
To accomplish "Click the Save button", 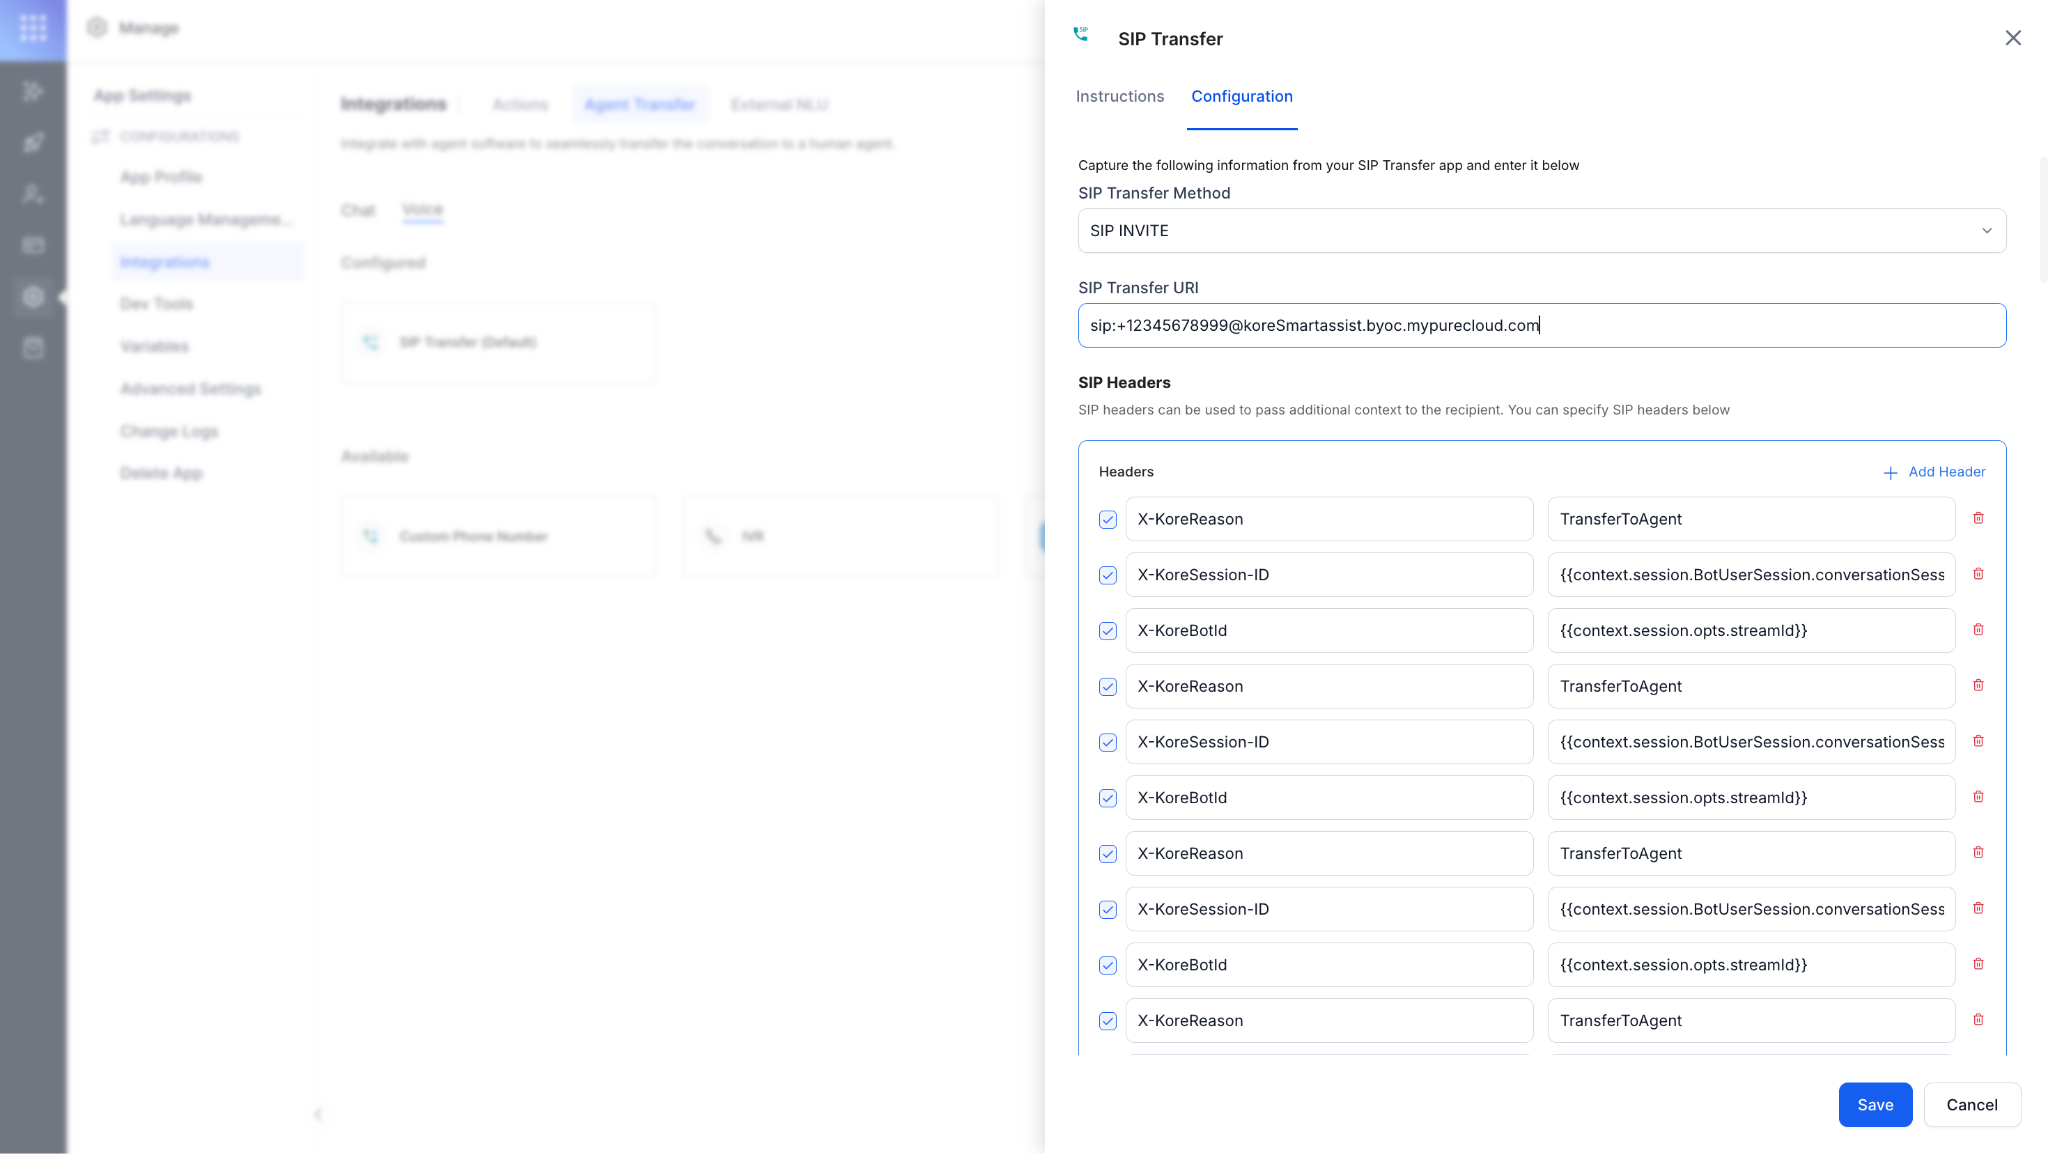I will pos(1875,1105).
